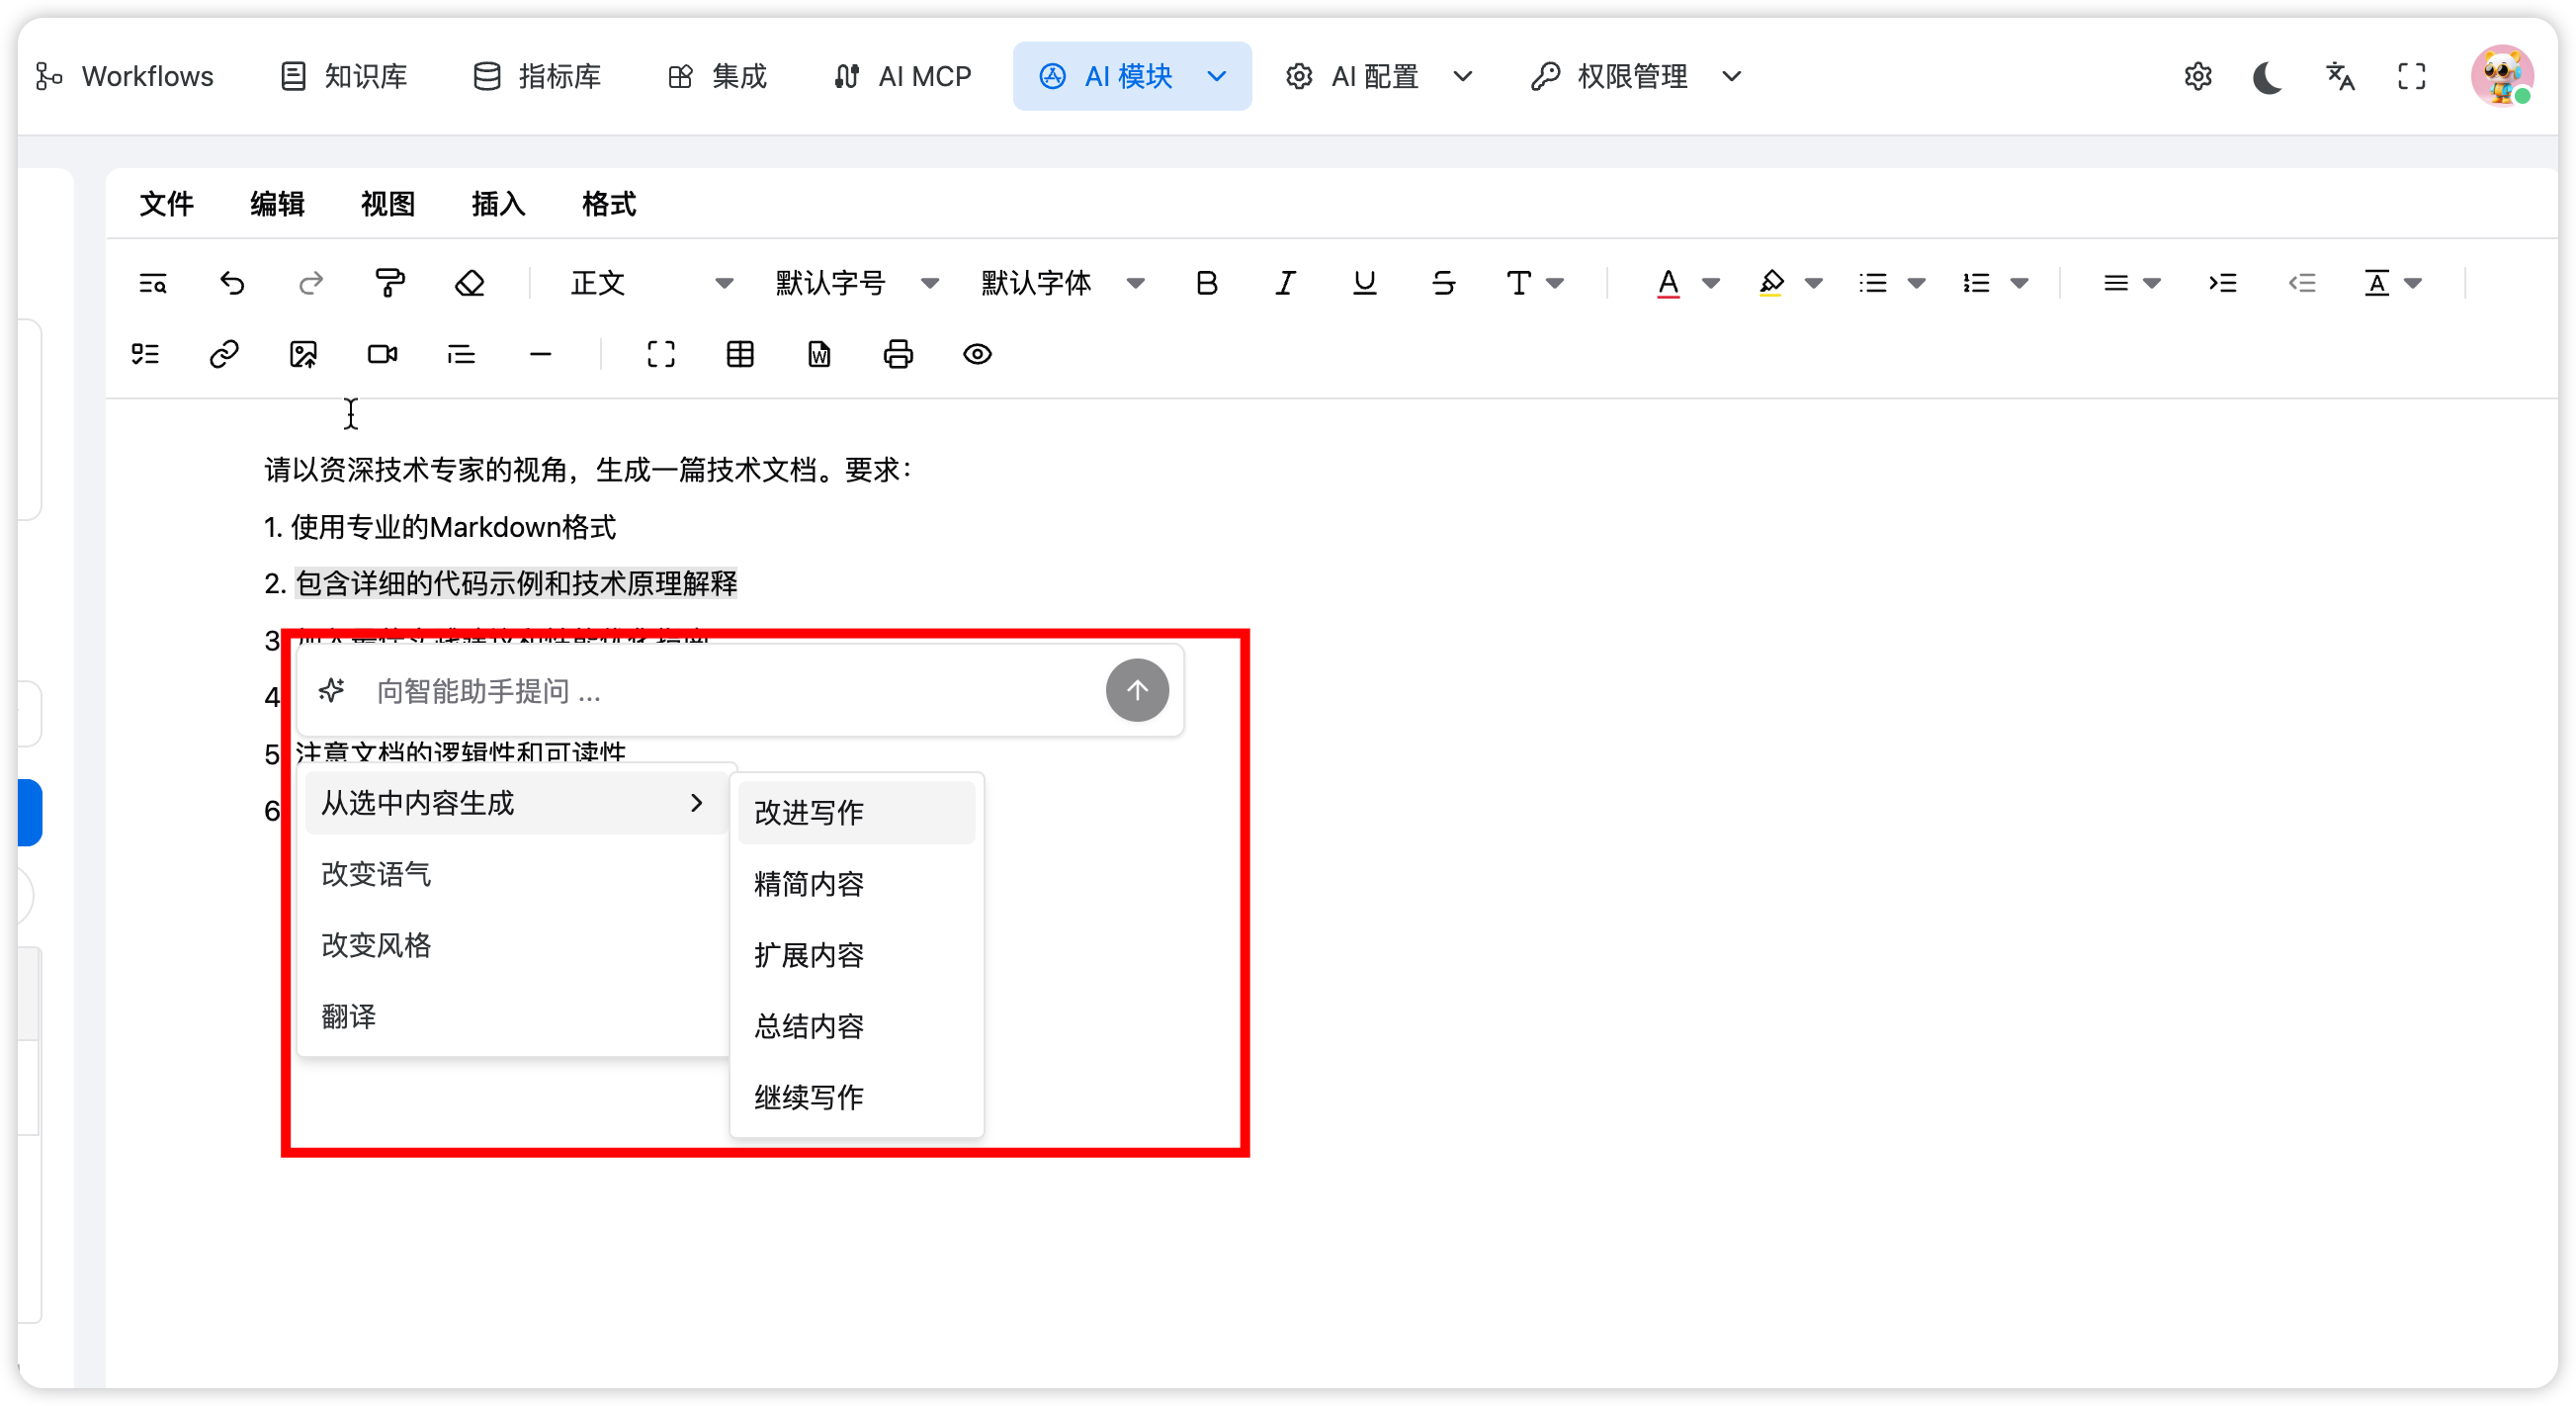
Task: Choose 改进写作 from the submenu
Action: pos(808,812)
